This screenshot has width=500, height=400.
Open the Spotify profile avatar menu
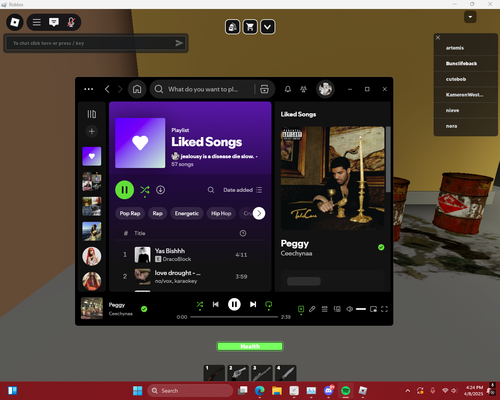(325, 89)
